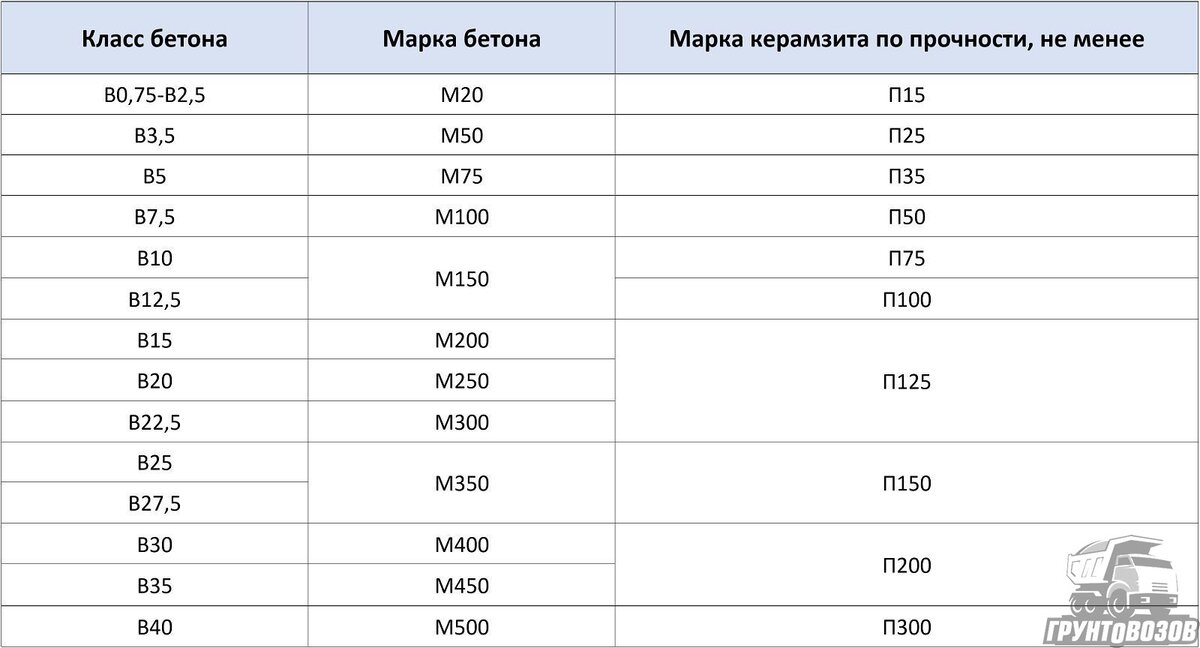Select the Марка бетона column header
Image resolution: width=1200 pixels, height=648 pixels.
tap(461, 40)
